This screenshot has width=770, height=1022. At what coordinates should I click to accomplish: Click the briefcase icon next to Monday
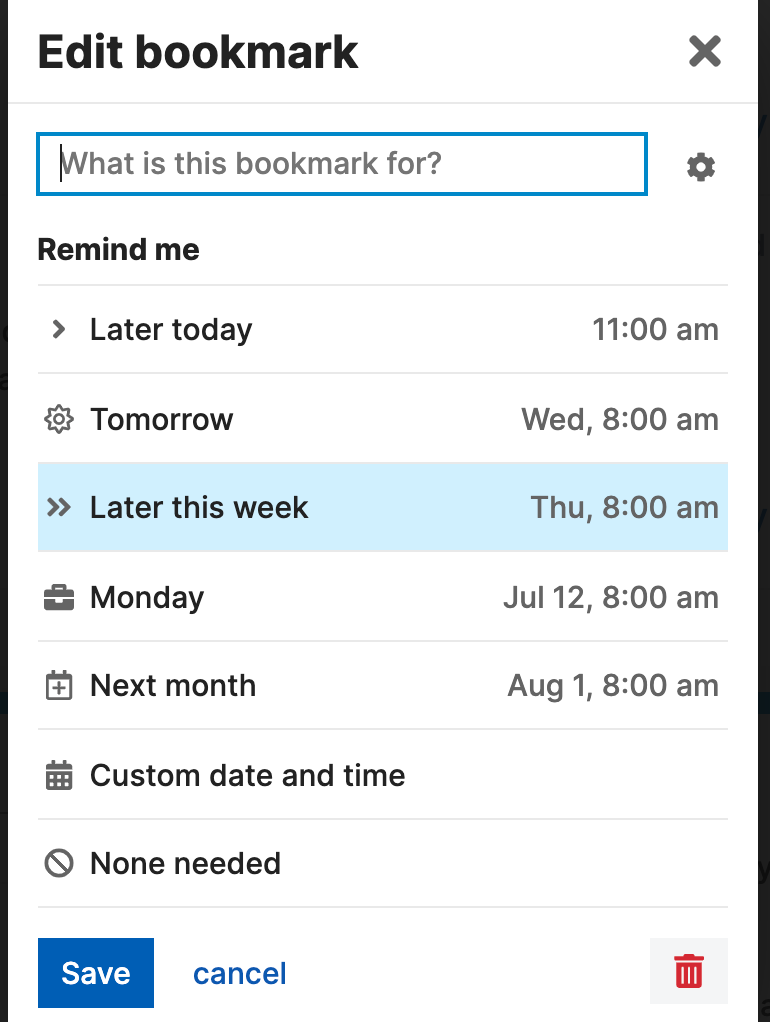pos(59,598)
